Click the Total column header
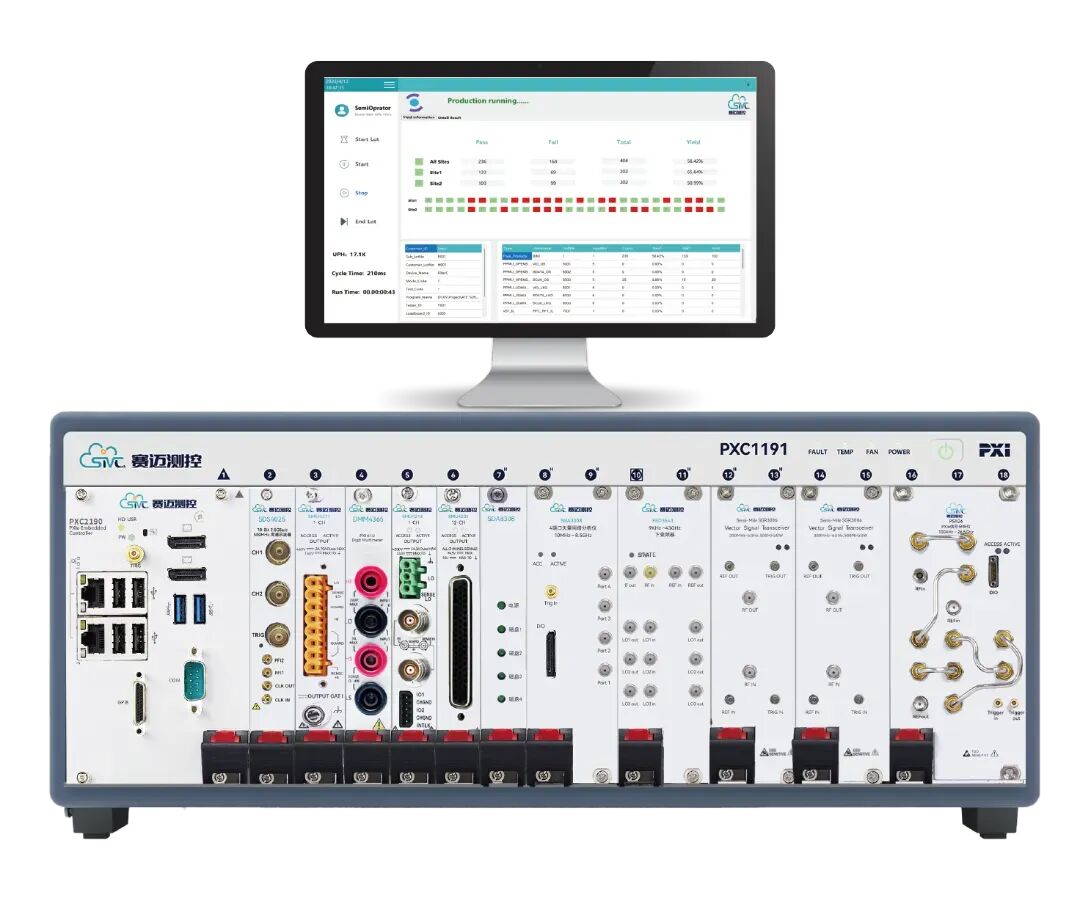The height and width of the screenshot is (909, 1080). click(623, 142)
